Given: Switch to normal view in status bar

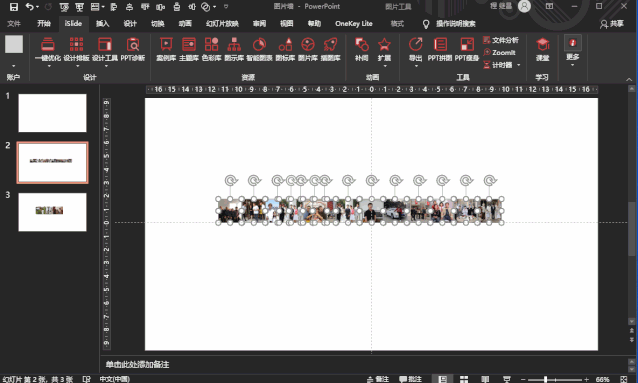Looking at the screenshot, I should [x=442, y=379].
